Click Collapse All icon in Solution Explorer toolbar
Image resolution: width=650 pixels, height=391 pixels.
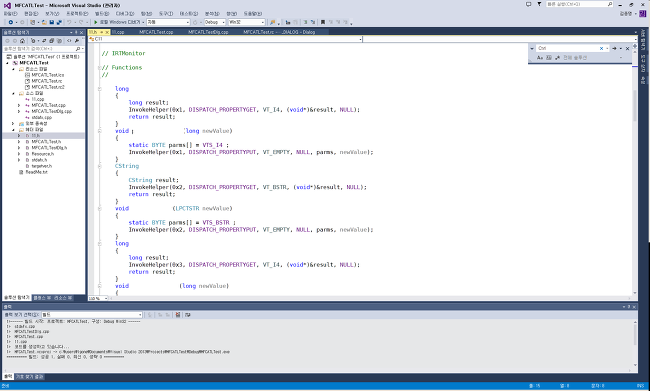point(51,41)
